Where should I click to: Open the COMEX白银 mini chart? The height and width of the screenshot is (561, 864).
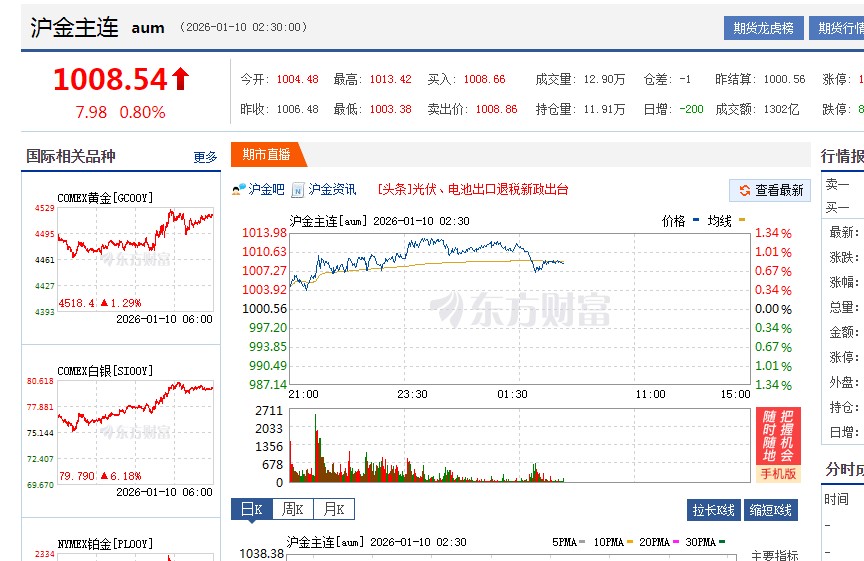(x=136, y=433)
